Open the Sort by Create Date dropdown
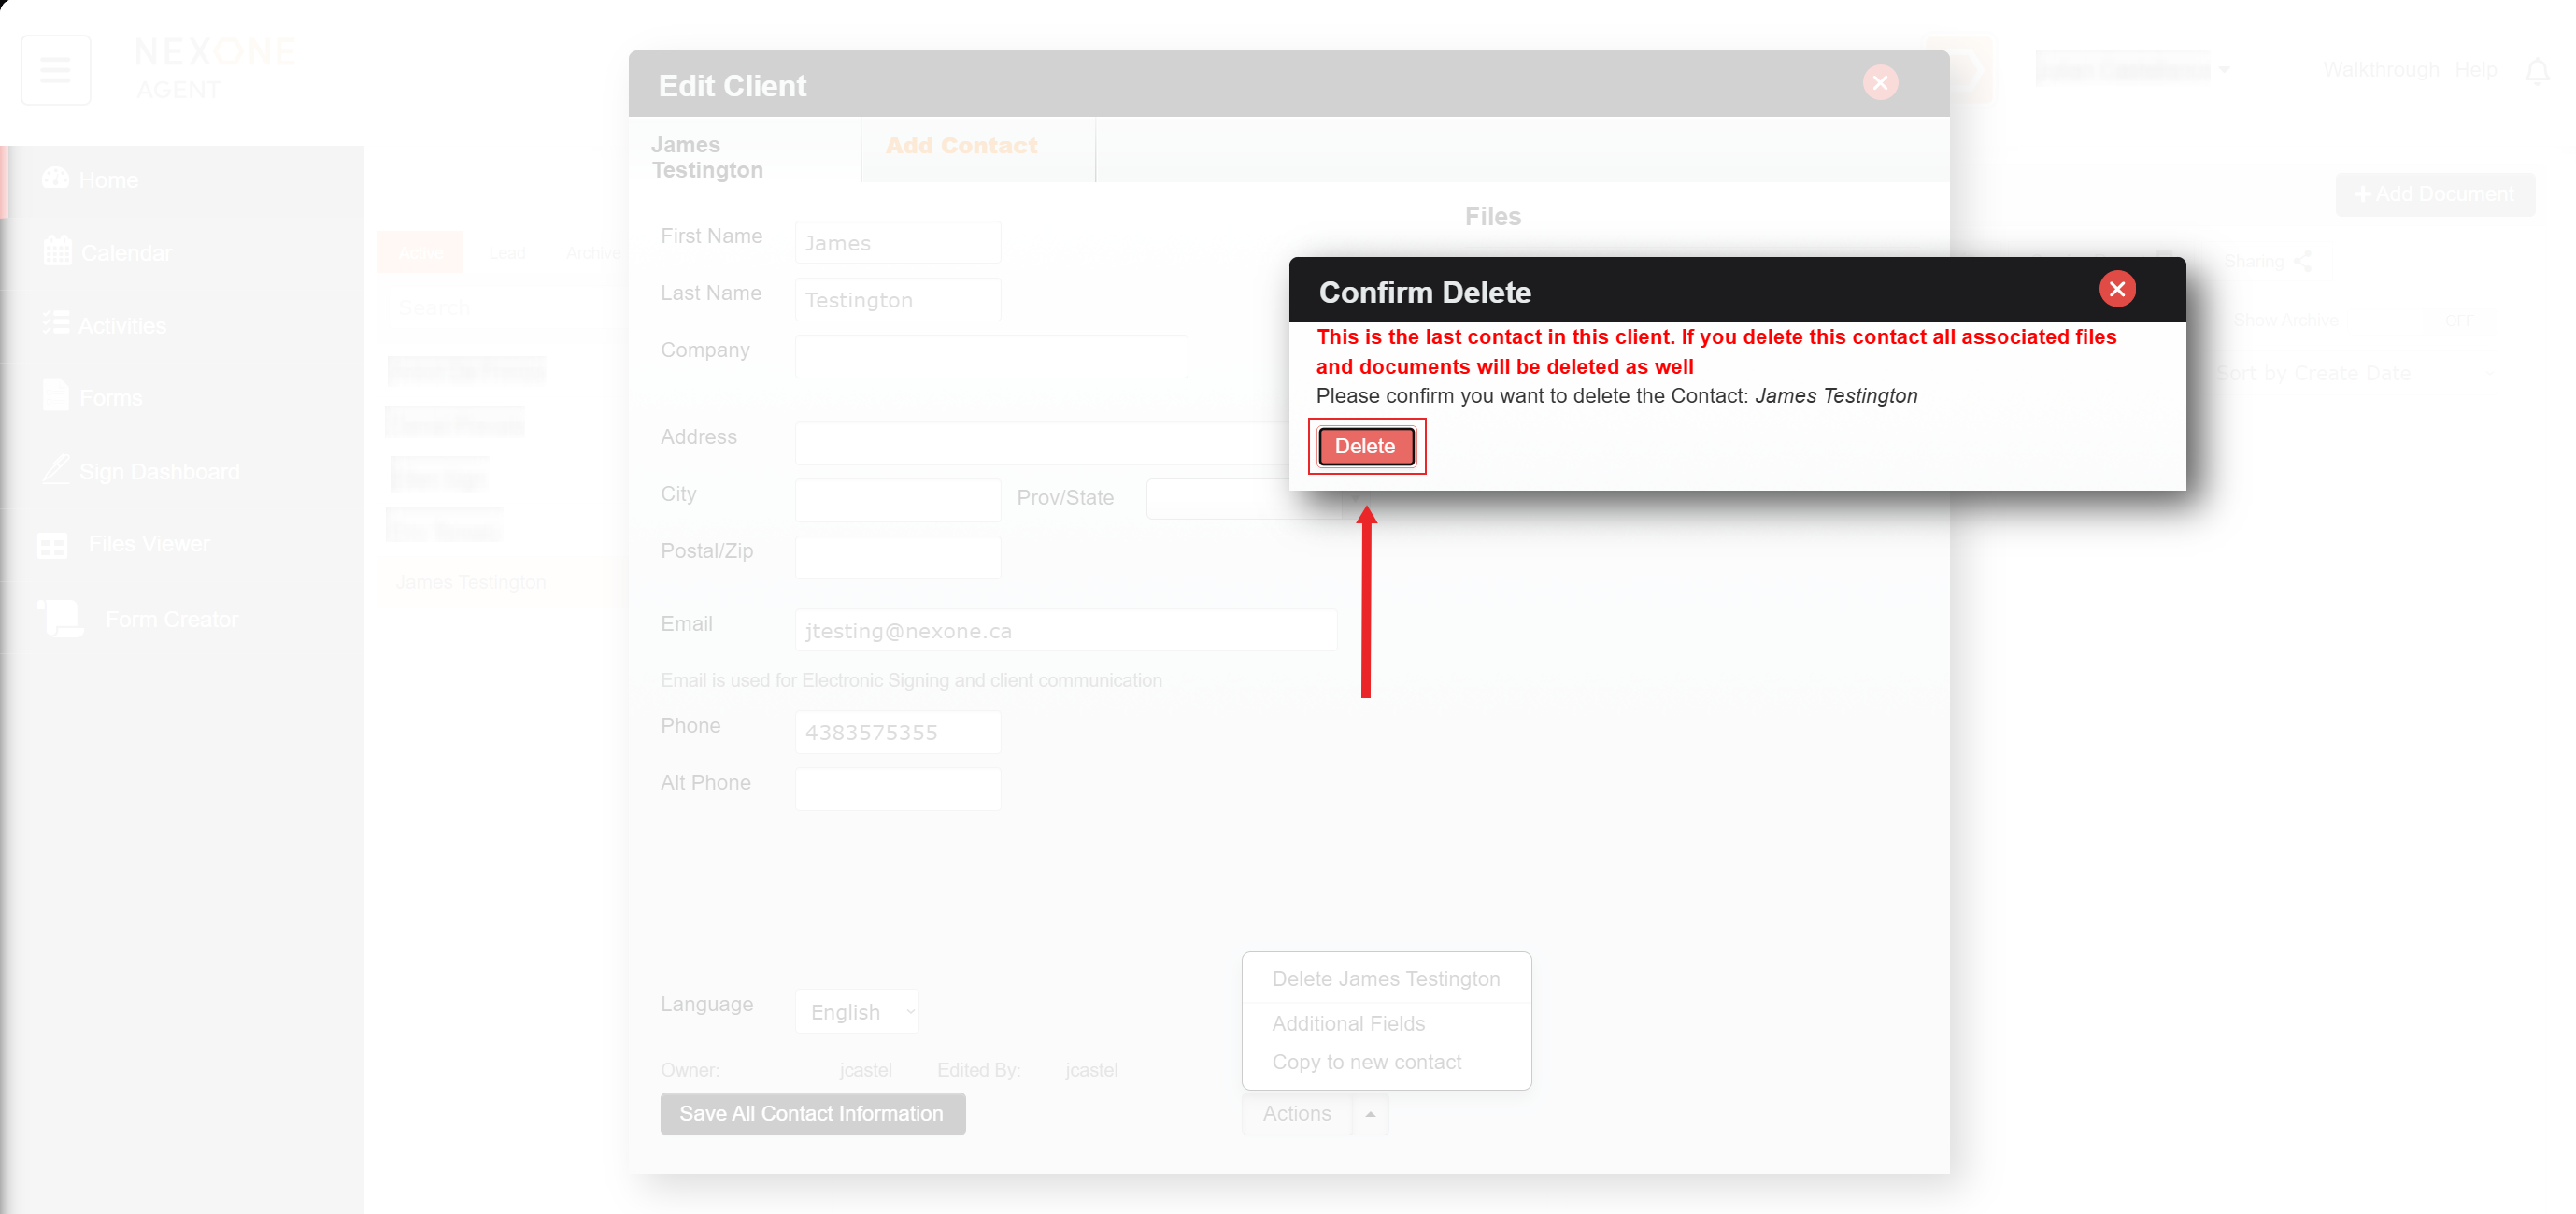Screen dimensions: 2576x1214 tap(2353, 373)
